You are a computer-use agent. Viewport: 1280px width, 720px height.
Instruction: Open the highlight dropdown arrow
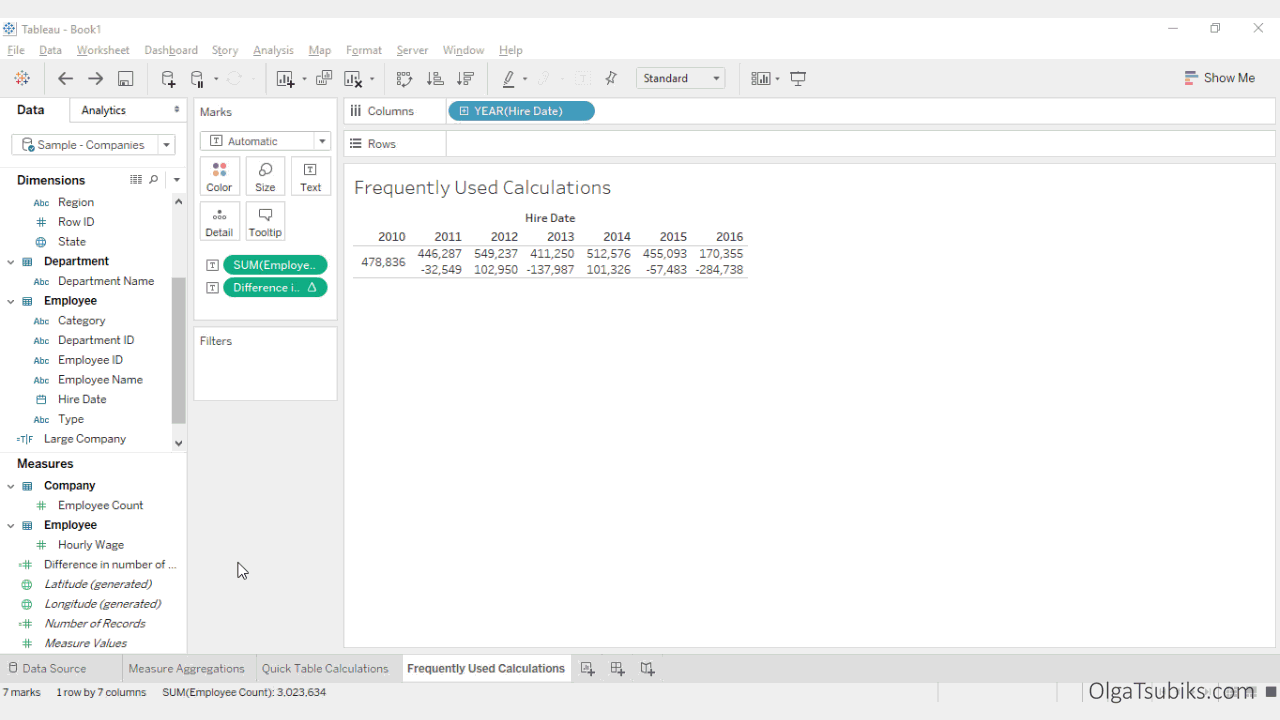pos(525,79)
